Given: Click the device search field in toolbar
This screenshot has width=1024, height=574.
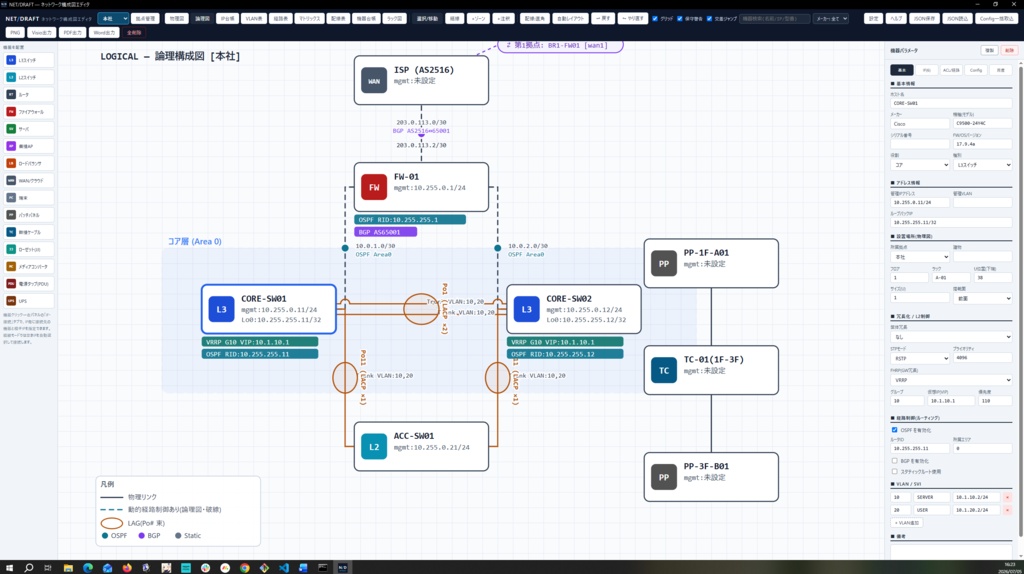Looking at the screenshot, I should click(775, 18).
